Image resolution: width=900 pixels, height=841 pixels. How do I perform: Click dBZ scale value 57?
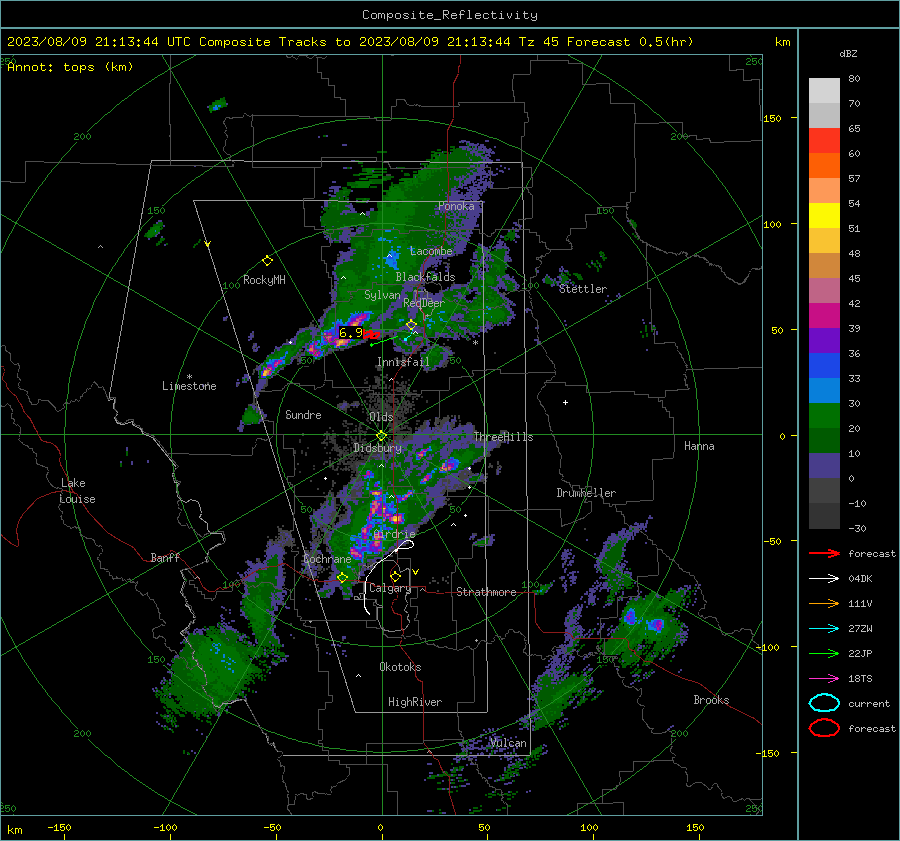854,179
